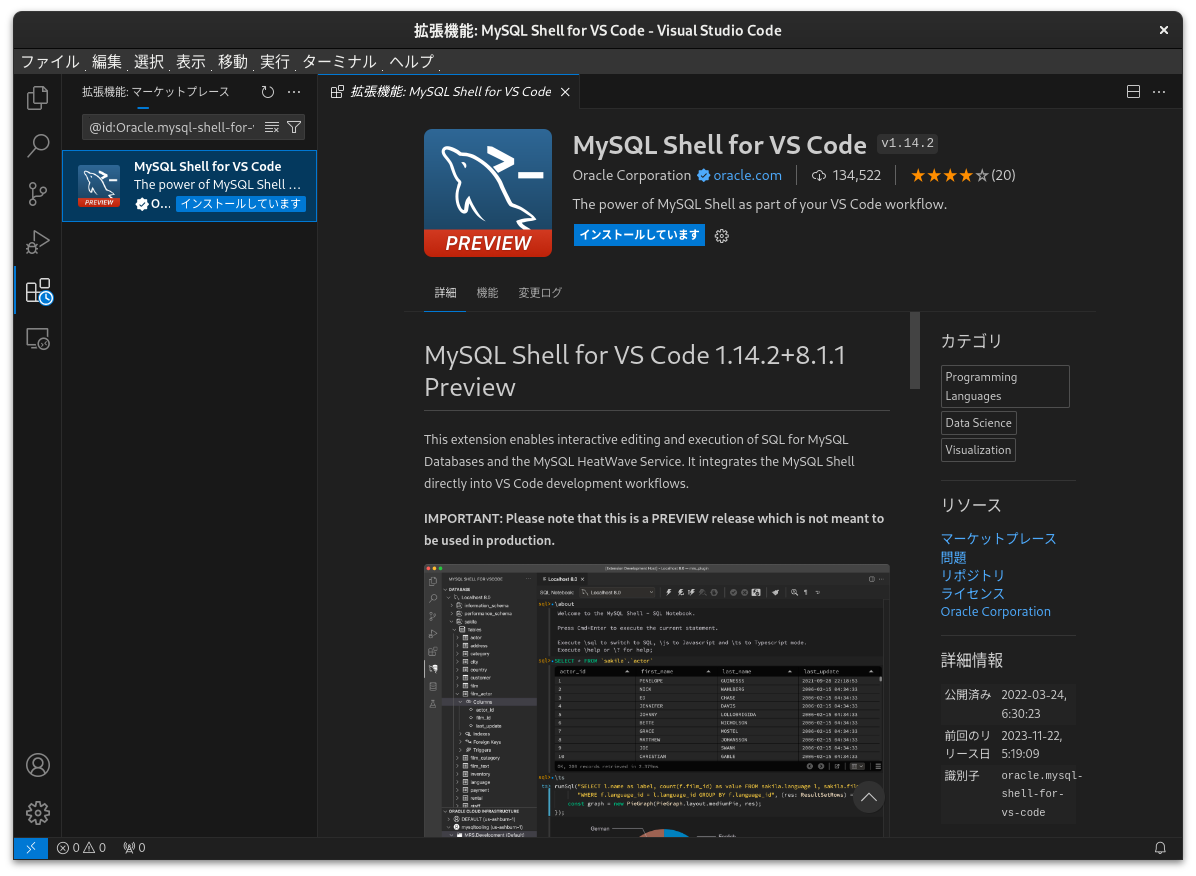
Task: Open the ヘルプ menu
Action: click(409, 62)
